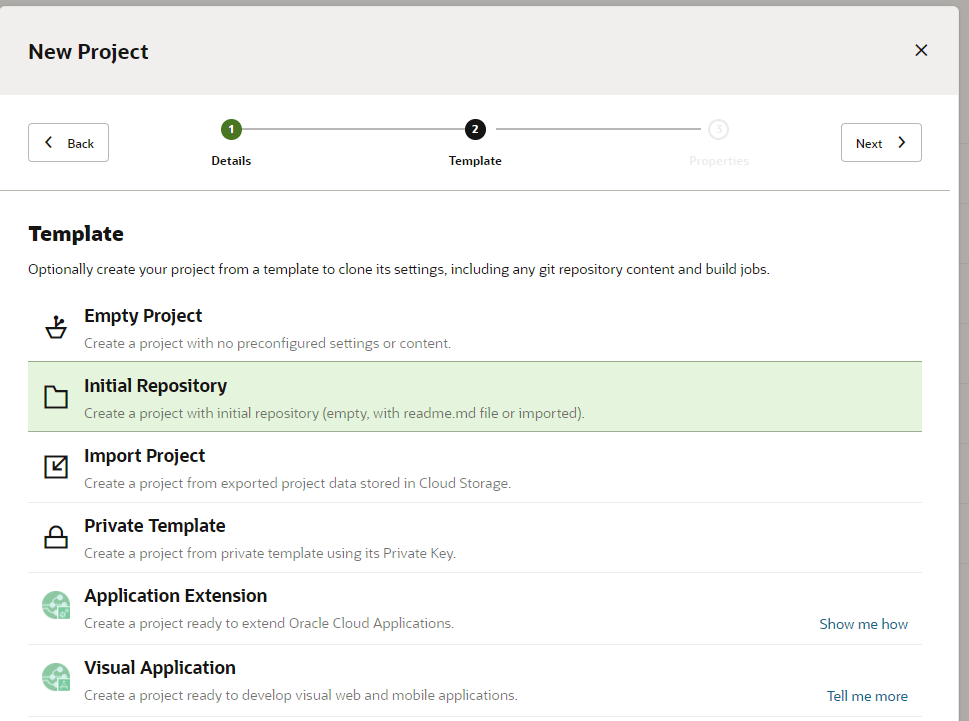Click the Application Extension green icon
Viewport: 969px width, 721px height.
pos(56,607)
